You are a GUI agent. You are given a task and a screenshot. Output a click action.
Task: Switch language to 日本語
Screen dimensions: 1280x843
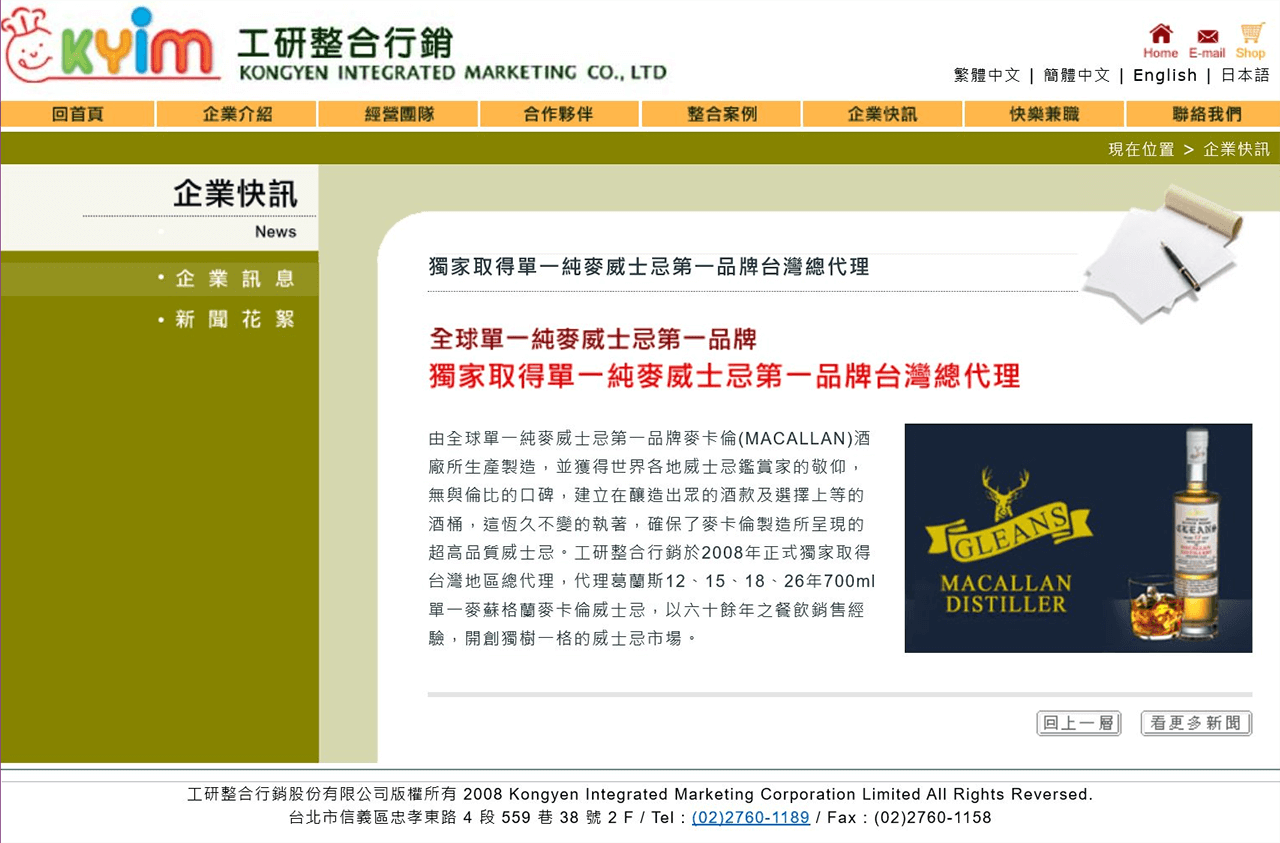pyautogui.click(x=1245, y=75)
